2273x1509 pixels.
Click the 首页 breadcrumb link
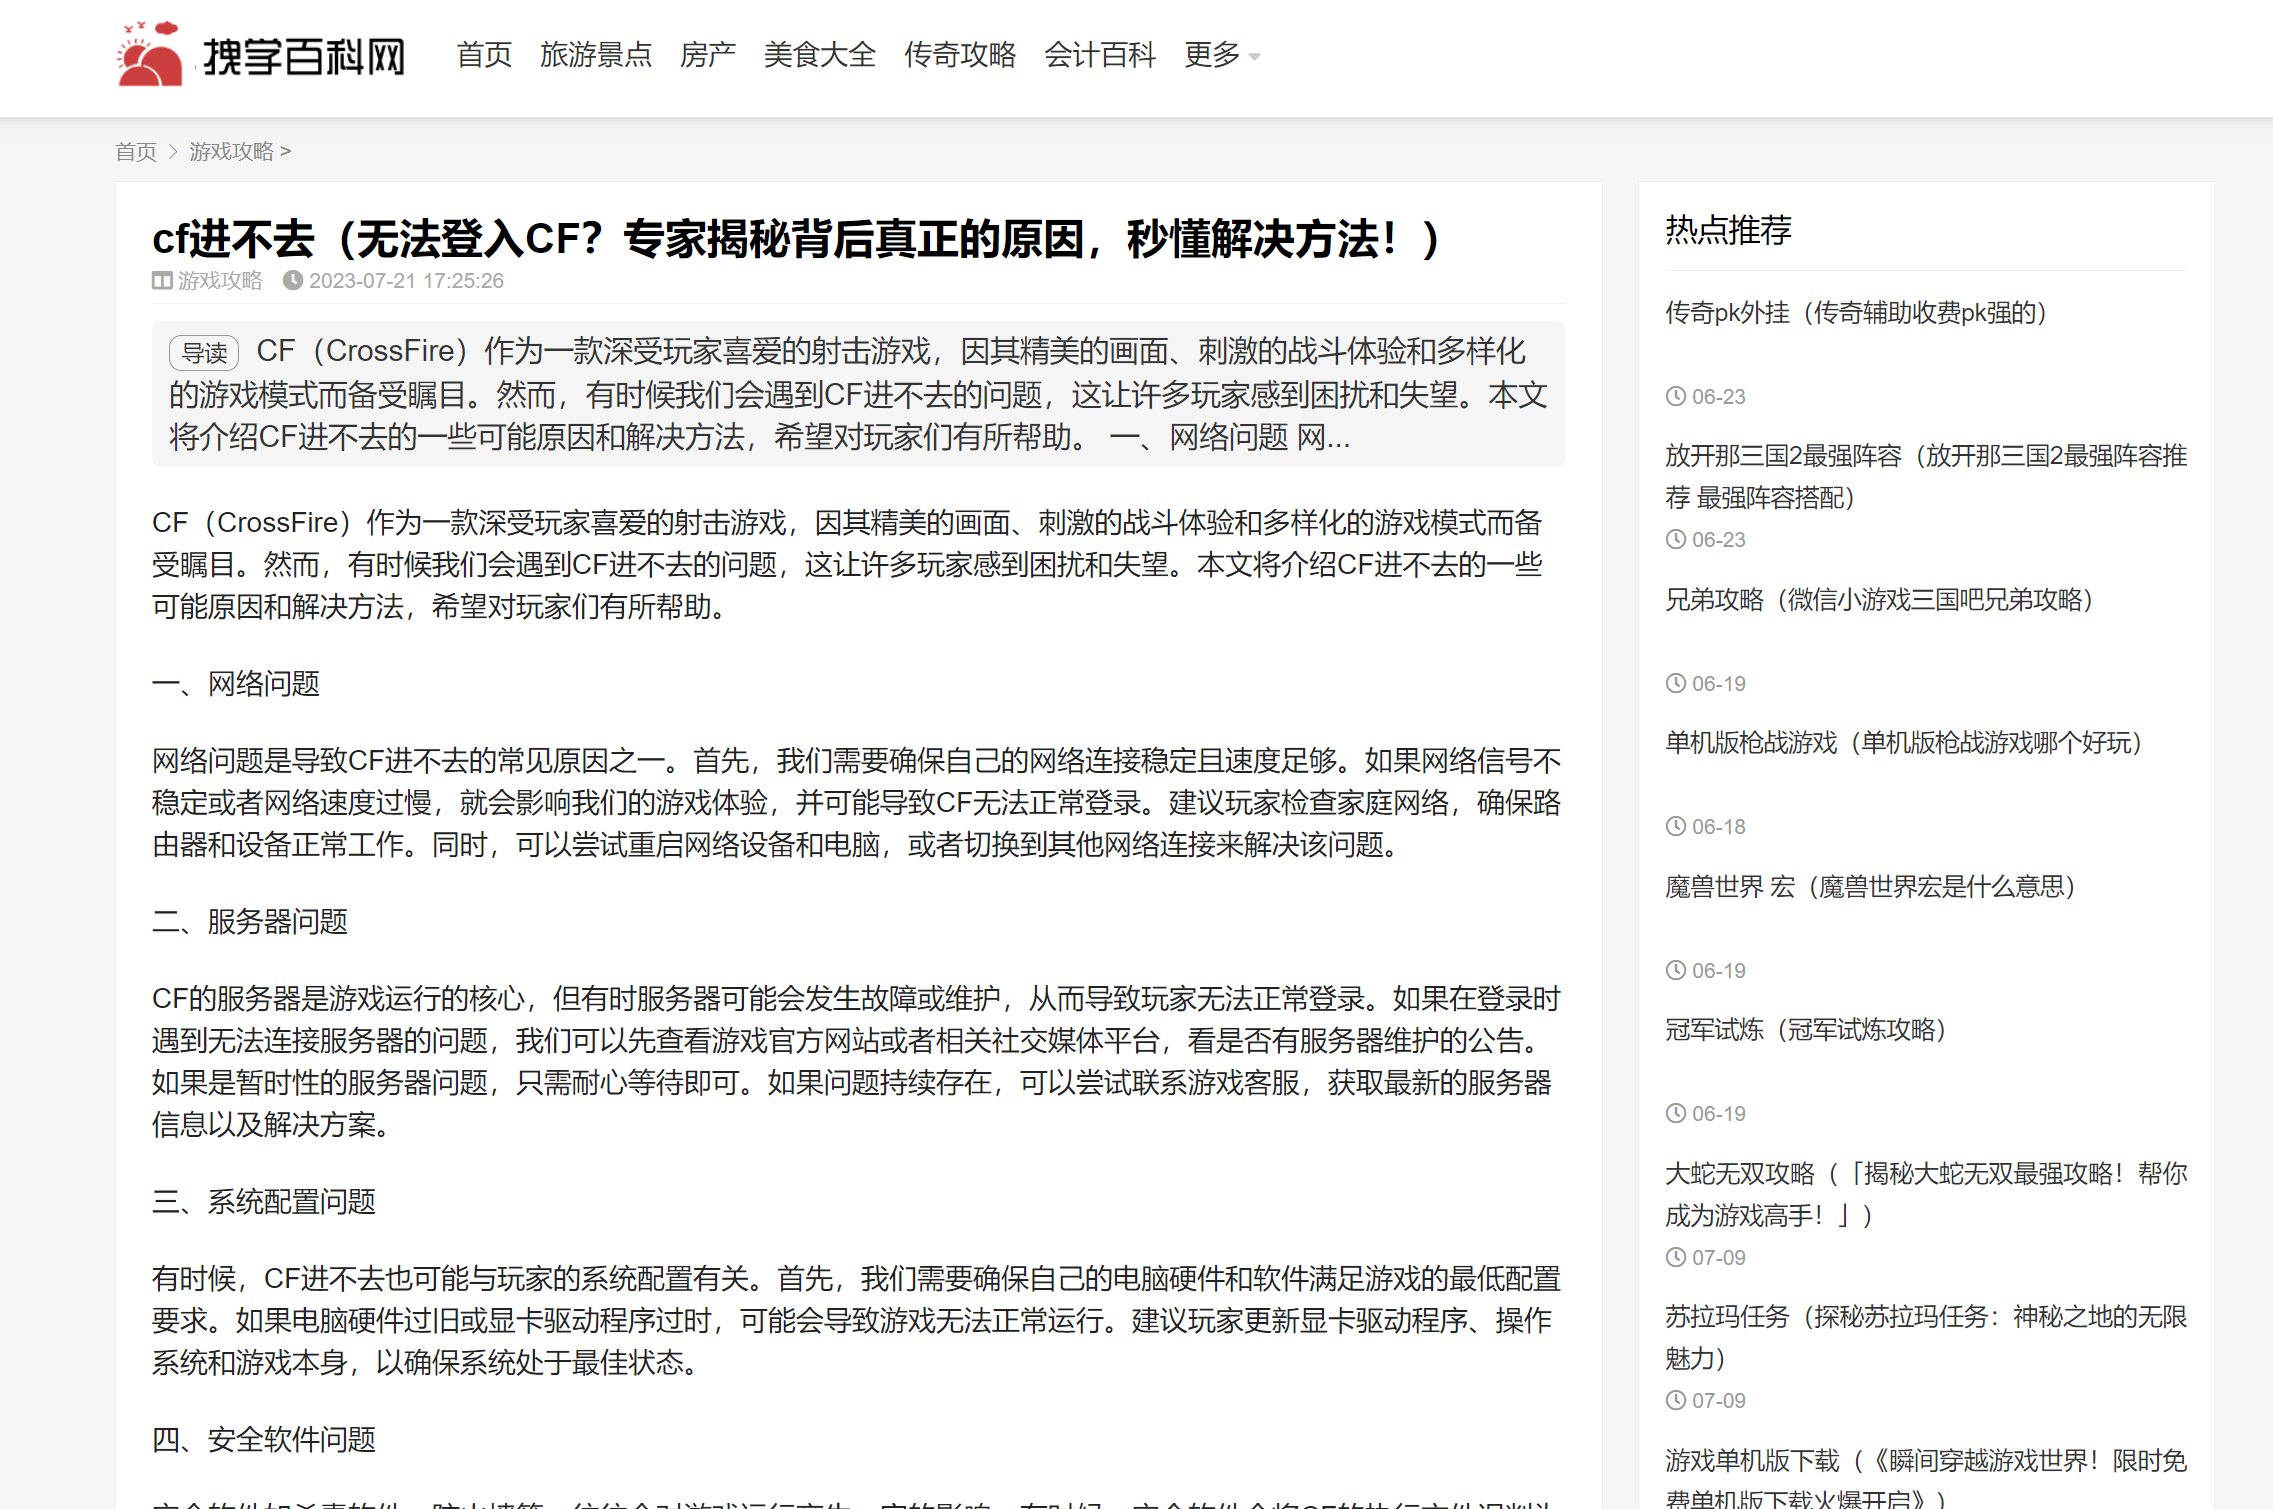[136, 151]
